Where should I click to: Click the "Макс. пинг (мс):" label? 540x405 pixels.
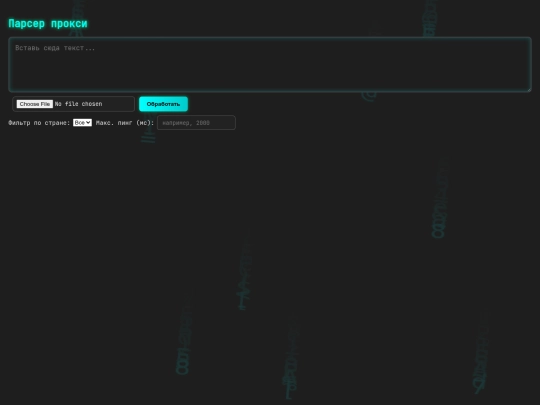[125, 123]
